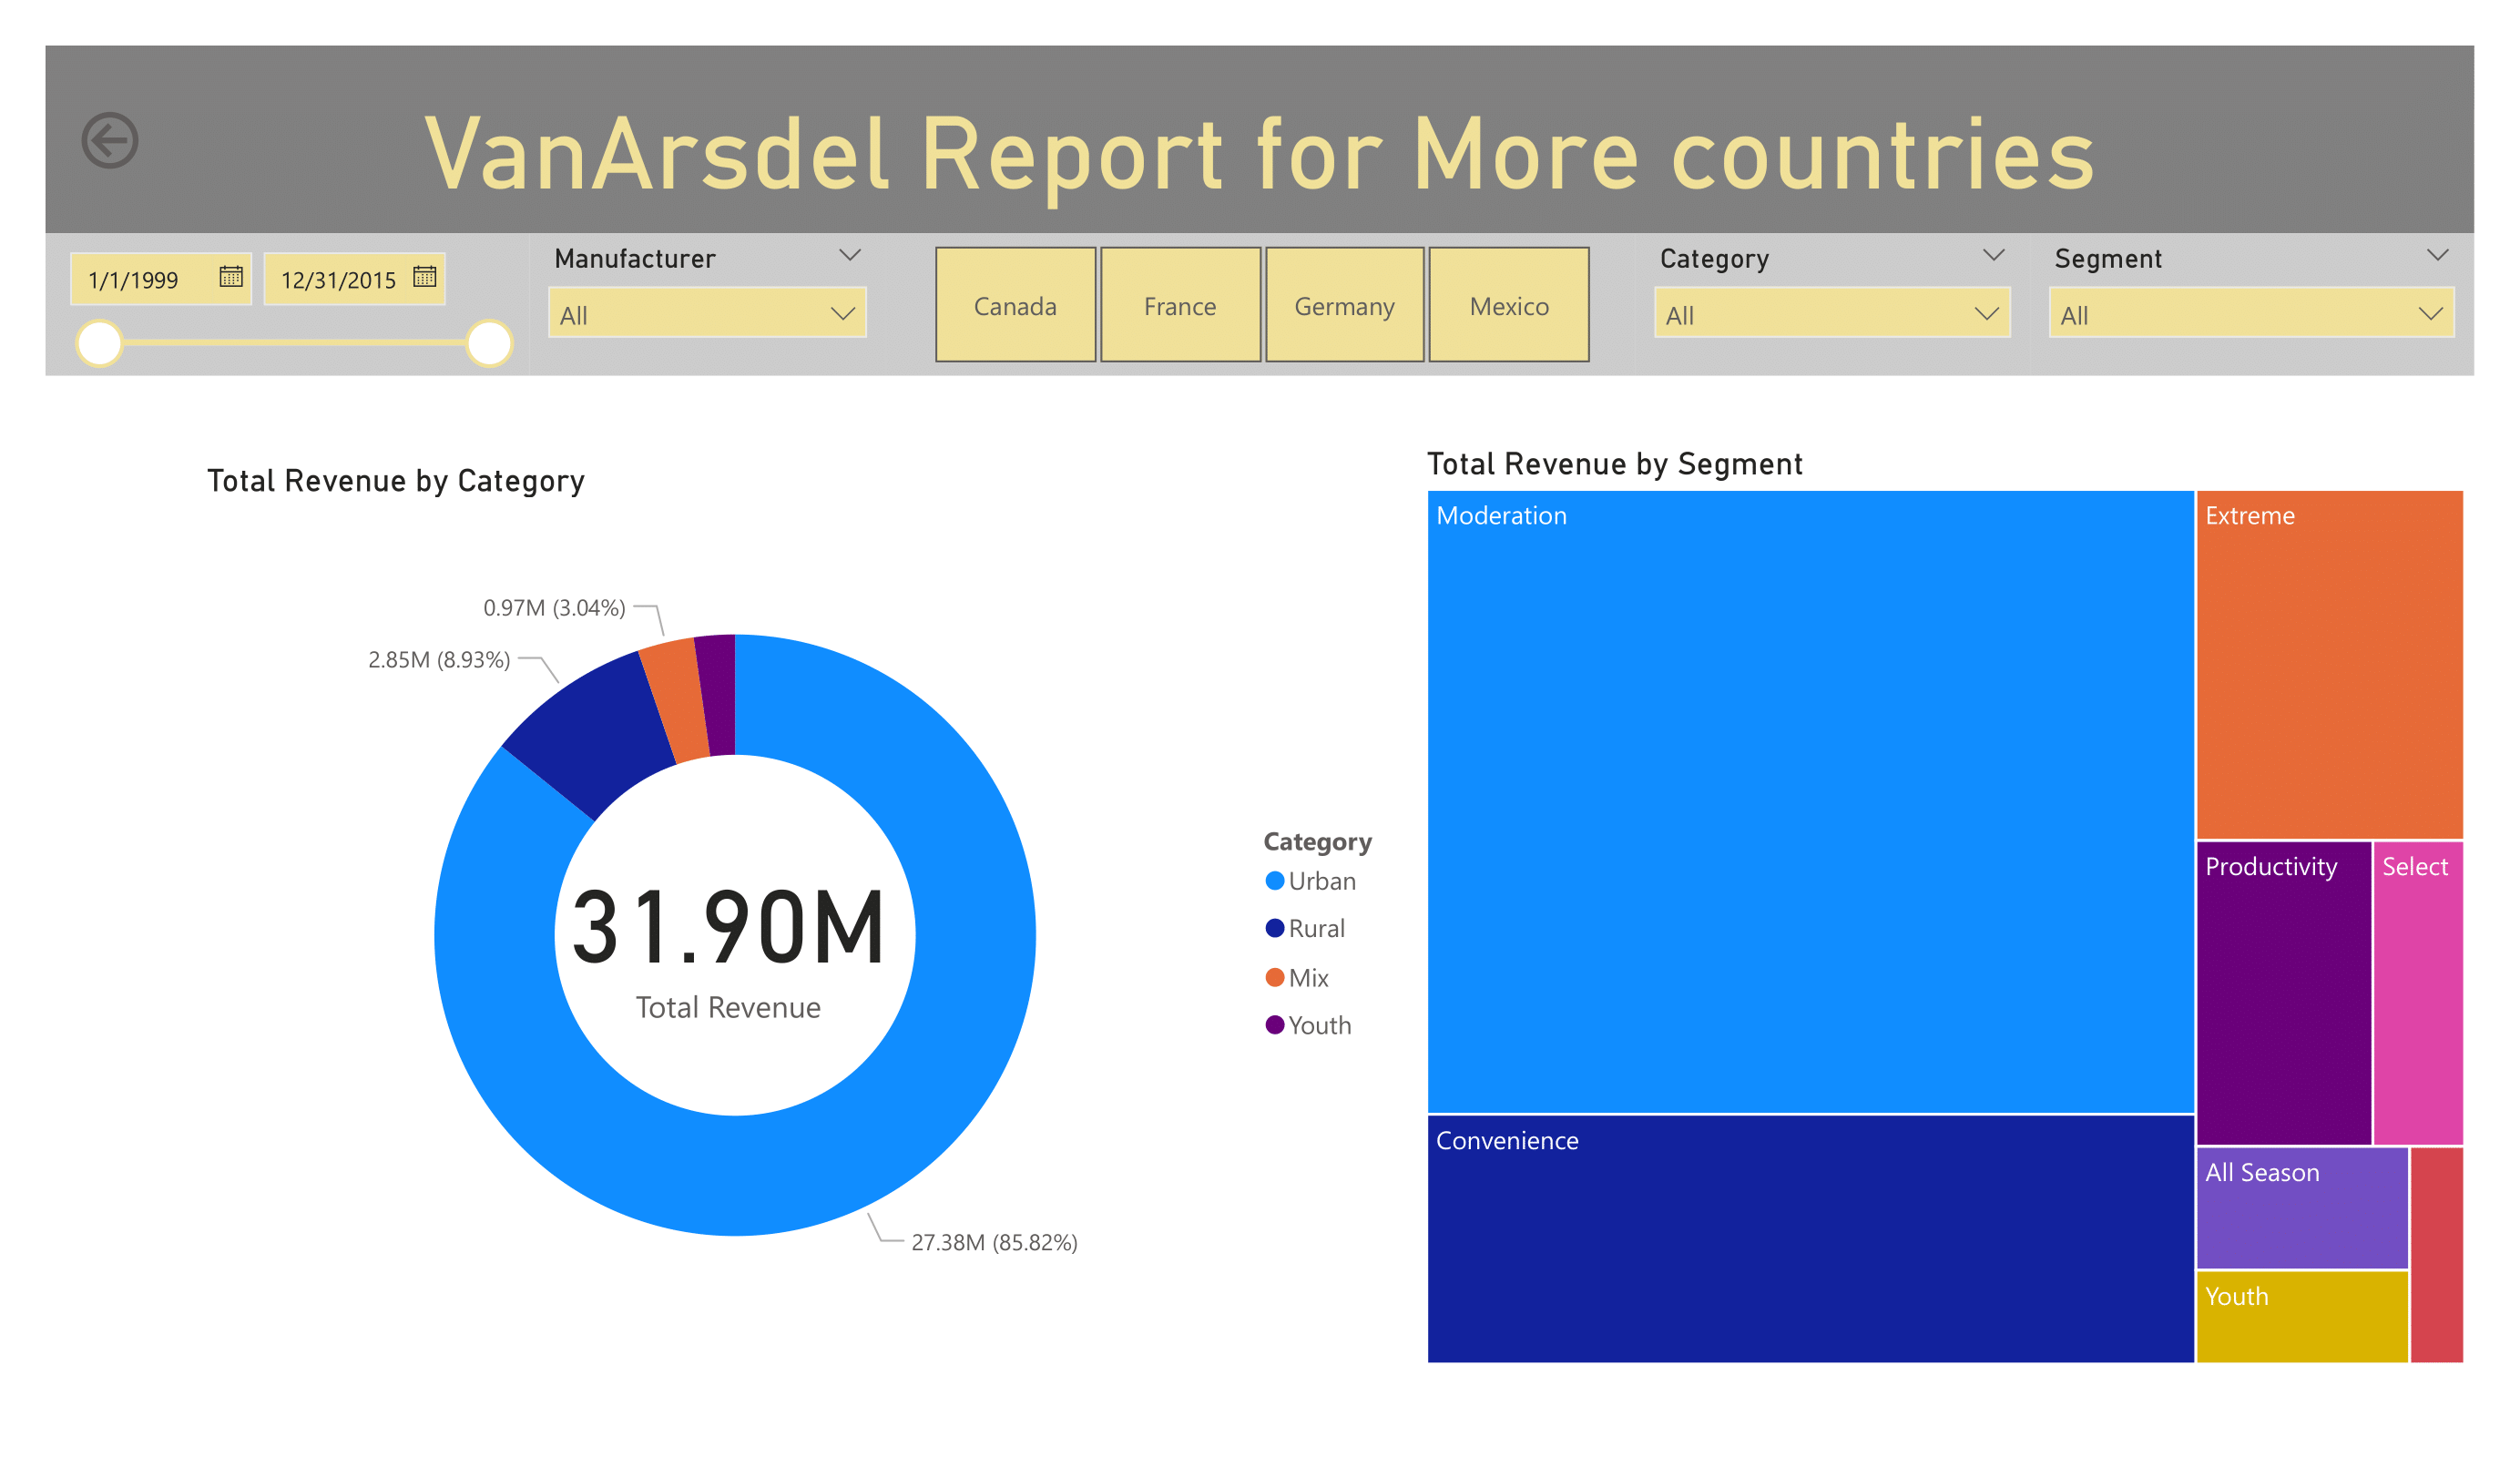
Task: Select the Mexico country button
Action: tap(1509, 306)
